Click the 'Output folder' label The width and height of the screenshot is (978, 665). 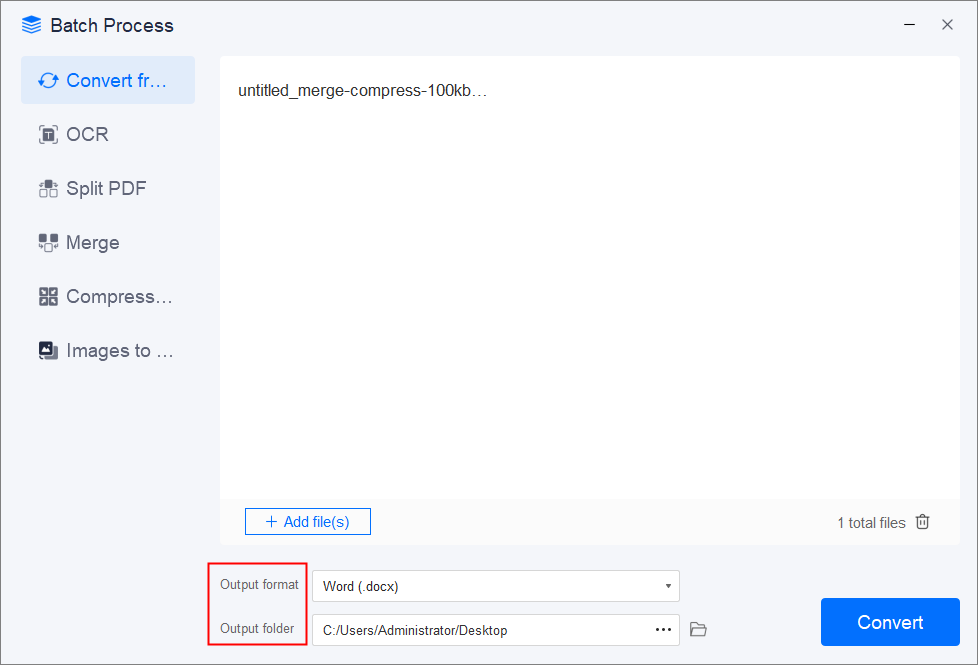click(x=257, y=628)
